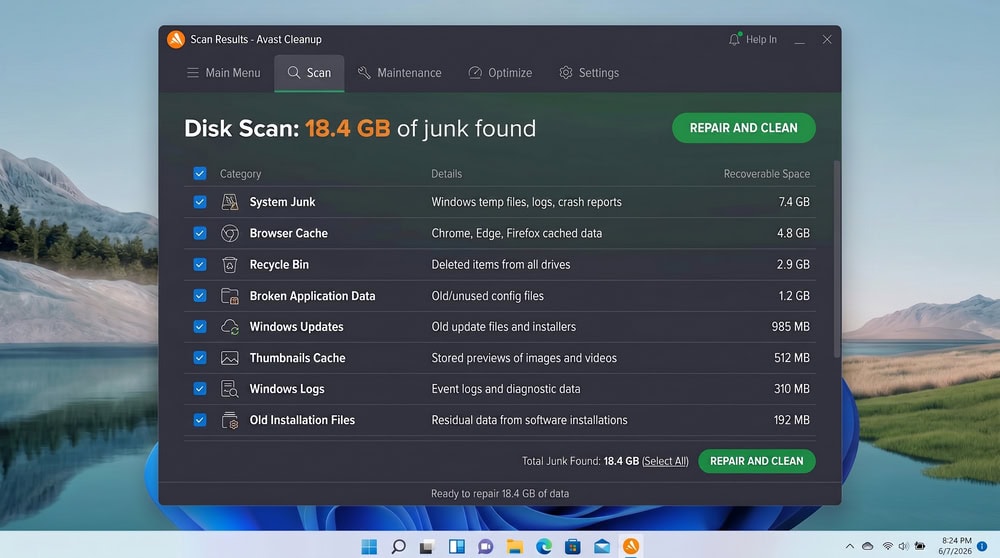
Task: Uncheck Windows Updates checkbox
Action: click(200, 327)
